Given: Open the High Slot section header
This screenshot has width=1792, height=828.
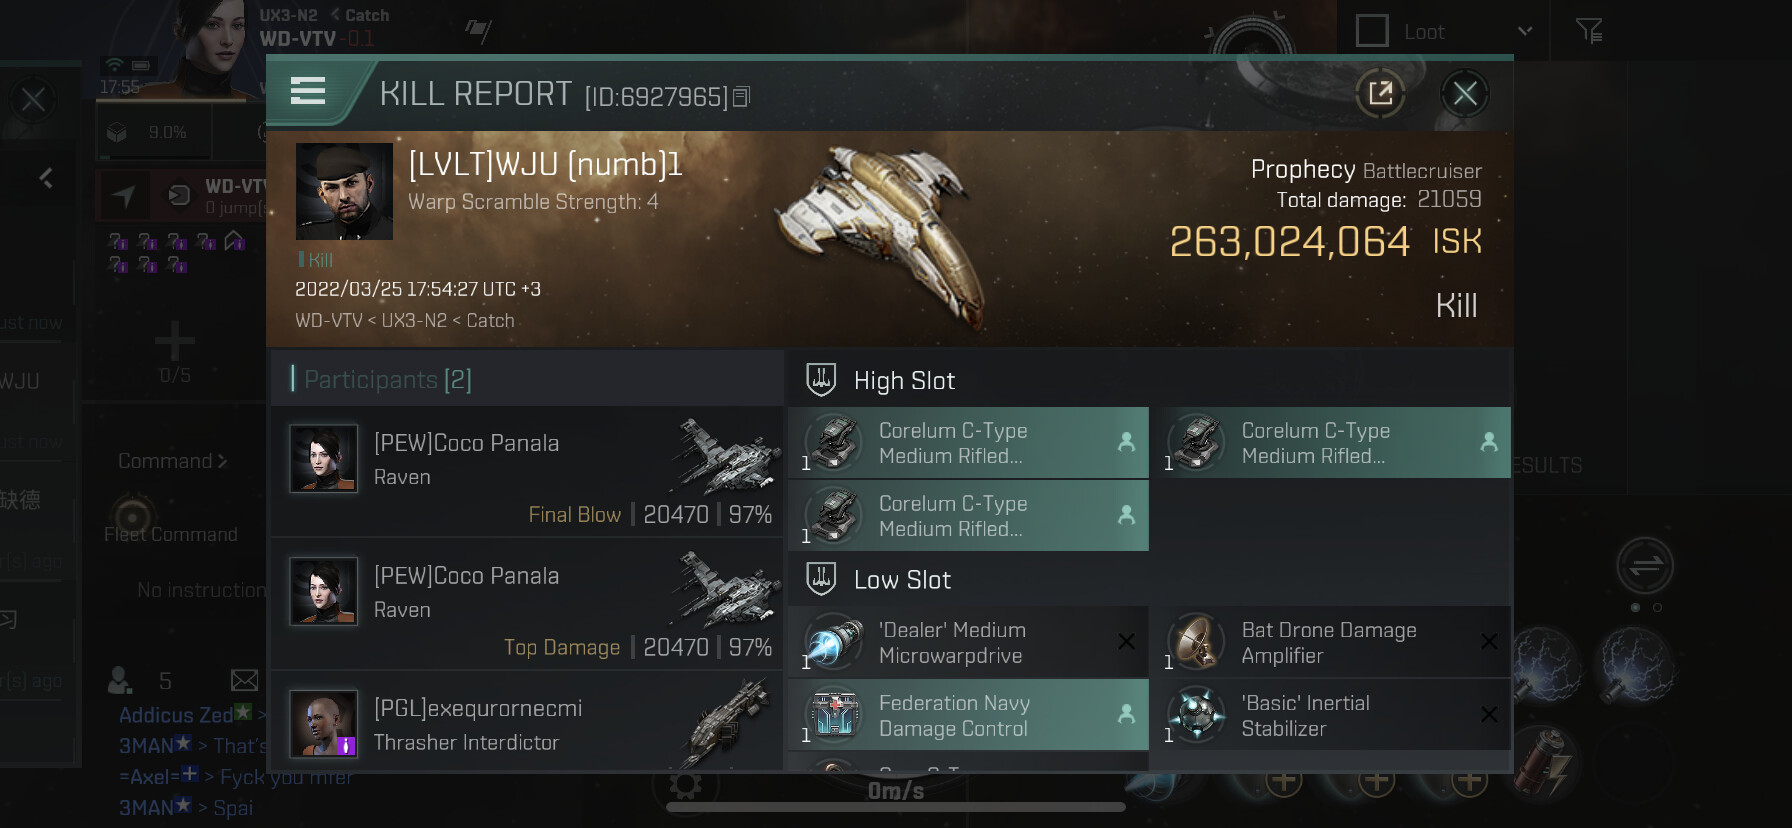Looking at the screenshot, I should tap(904, 381).
